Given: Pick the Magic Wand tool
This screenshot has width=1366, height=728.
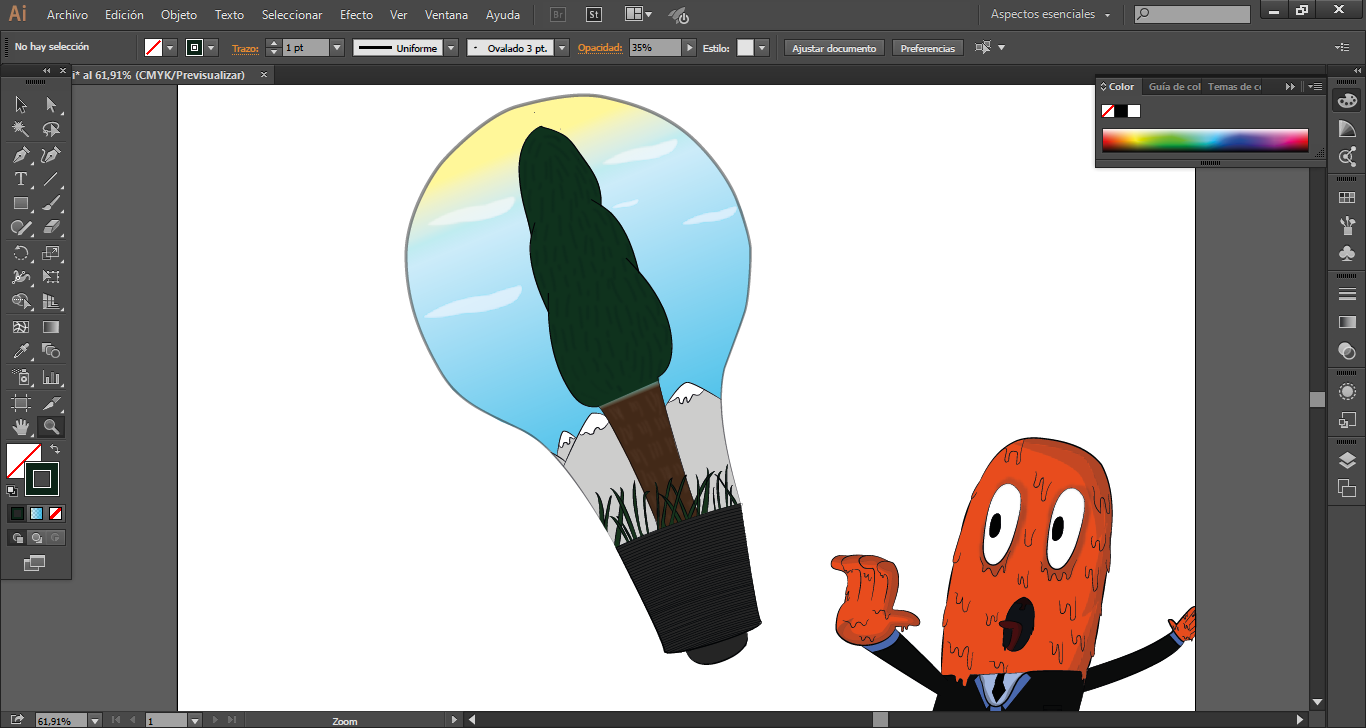Looking at the screenshot, I should (x=20, y=129).
